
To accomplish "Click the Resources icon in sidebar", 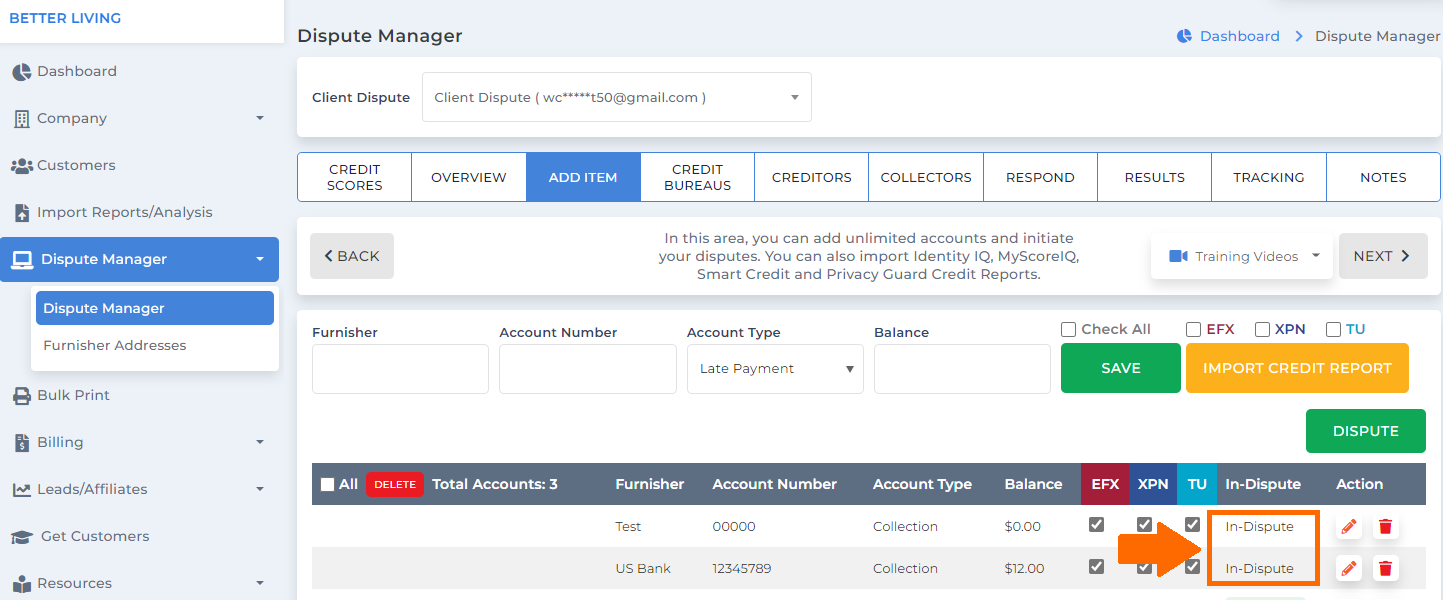I will pyautogui.click(x=21, y=584).
